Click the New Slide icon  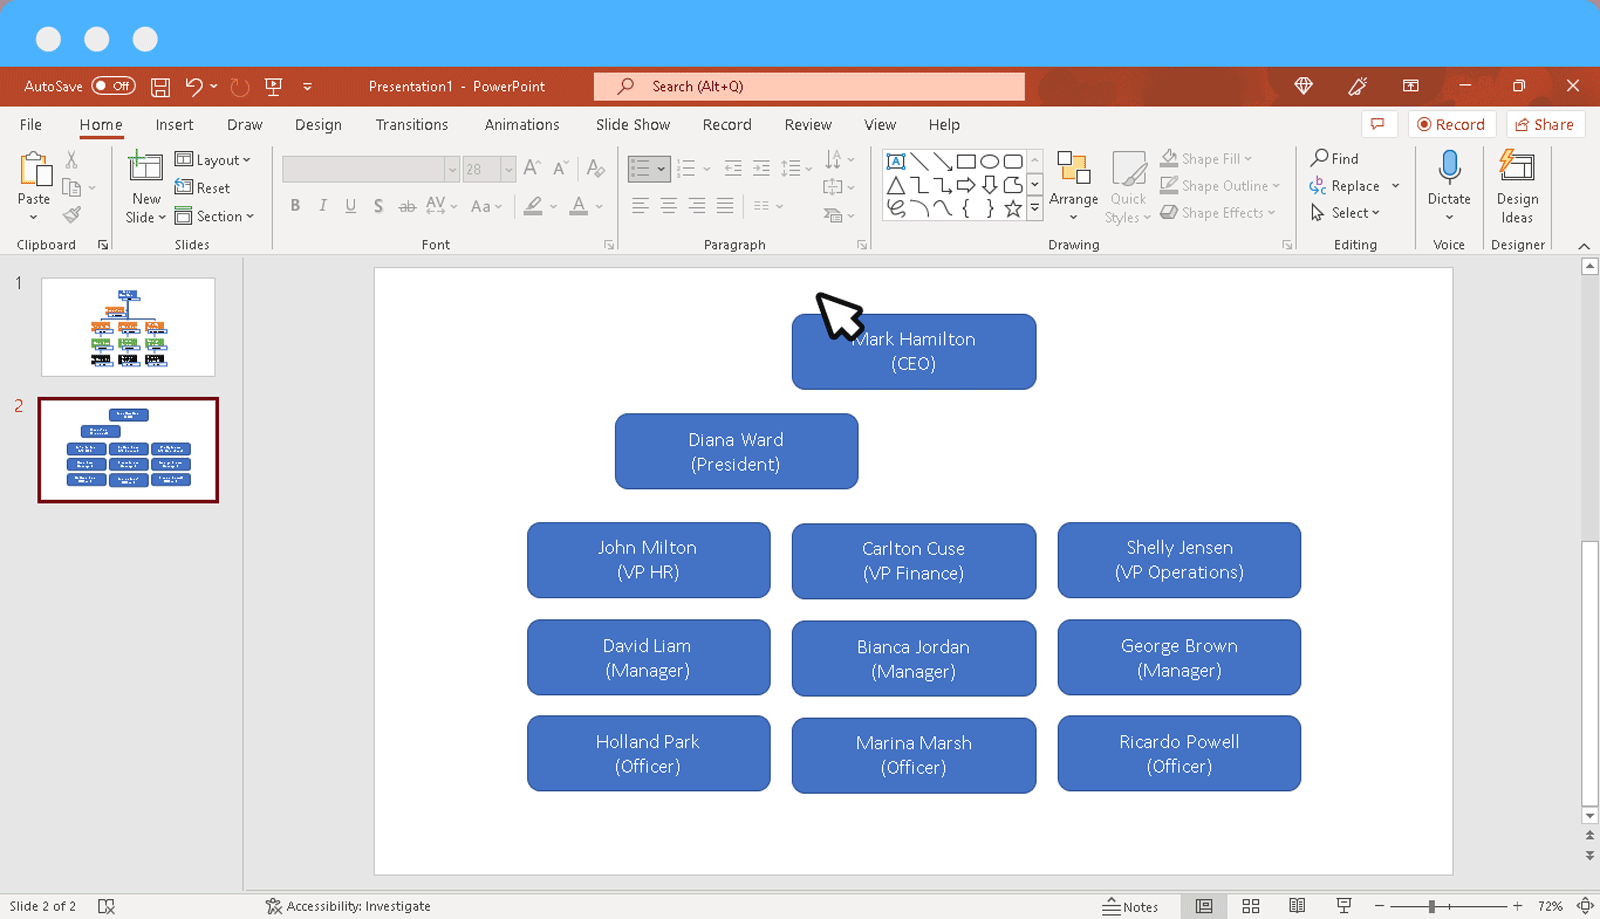pos(145,167)
